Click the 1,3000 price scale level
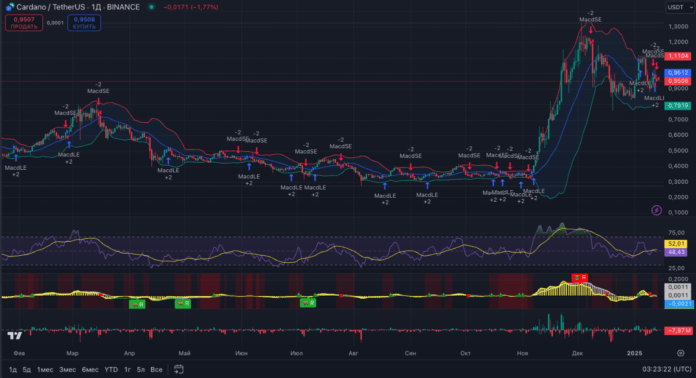The height and width of the screenshot is (378, 696). (678, 27)
